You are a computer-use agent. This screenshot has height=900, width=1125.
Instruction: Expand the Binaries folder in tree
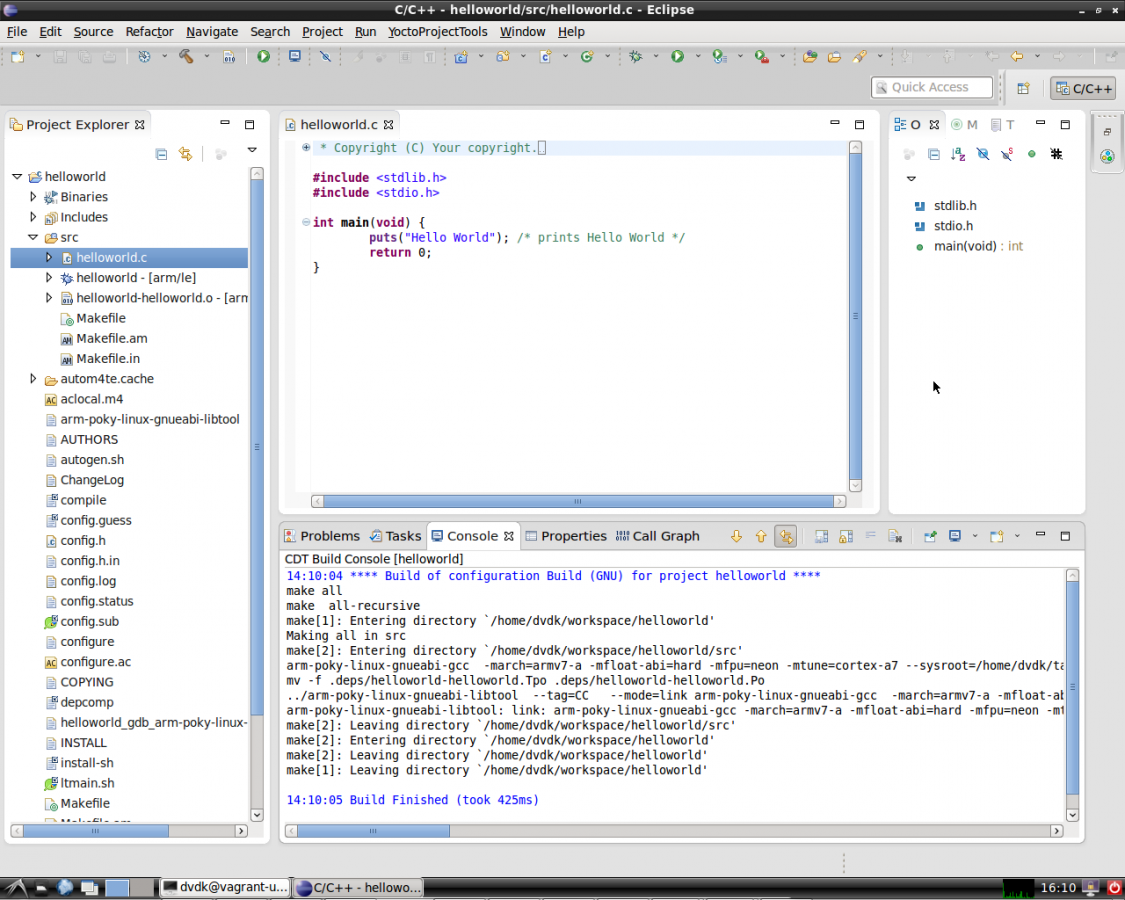[x=33, y=197]
